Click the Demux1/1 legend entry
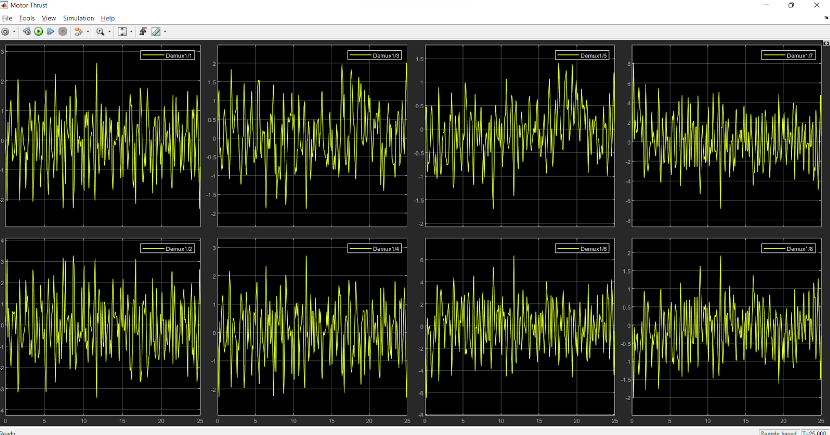The width and height of the screenshot is (830, 435). [169, 55]
